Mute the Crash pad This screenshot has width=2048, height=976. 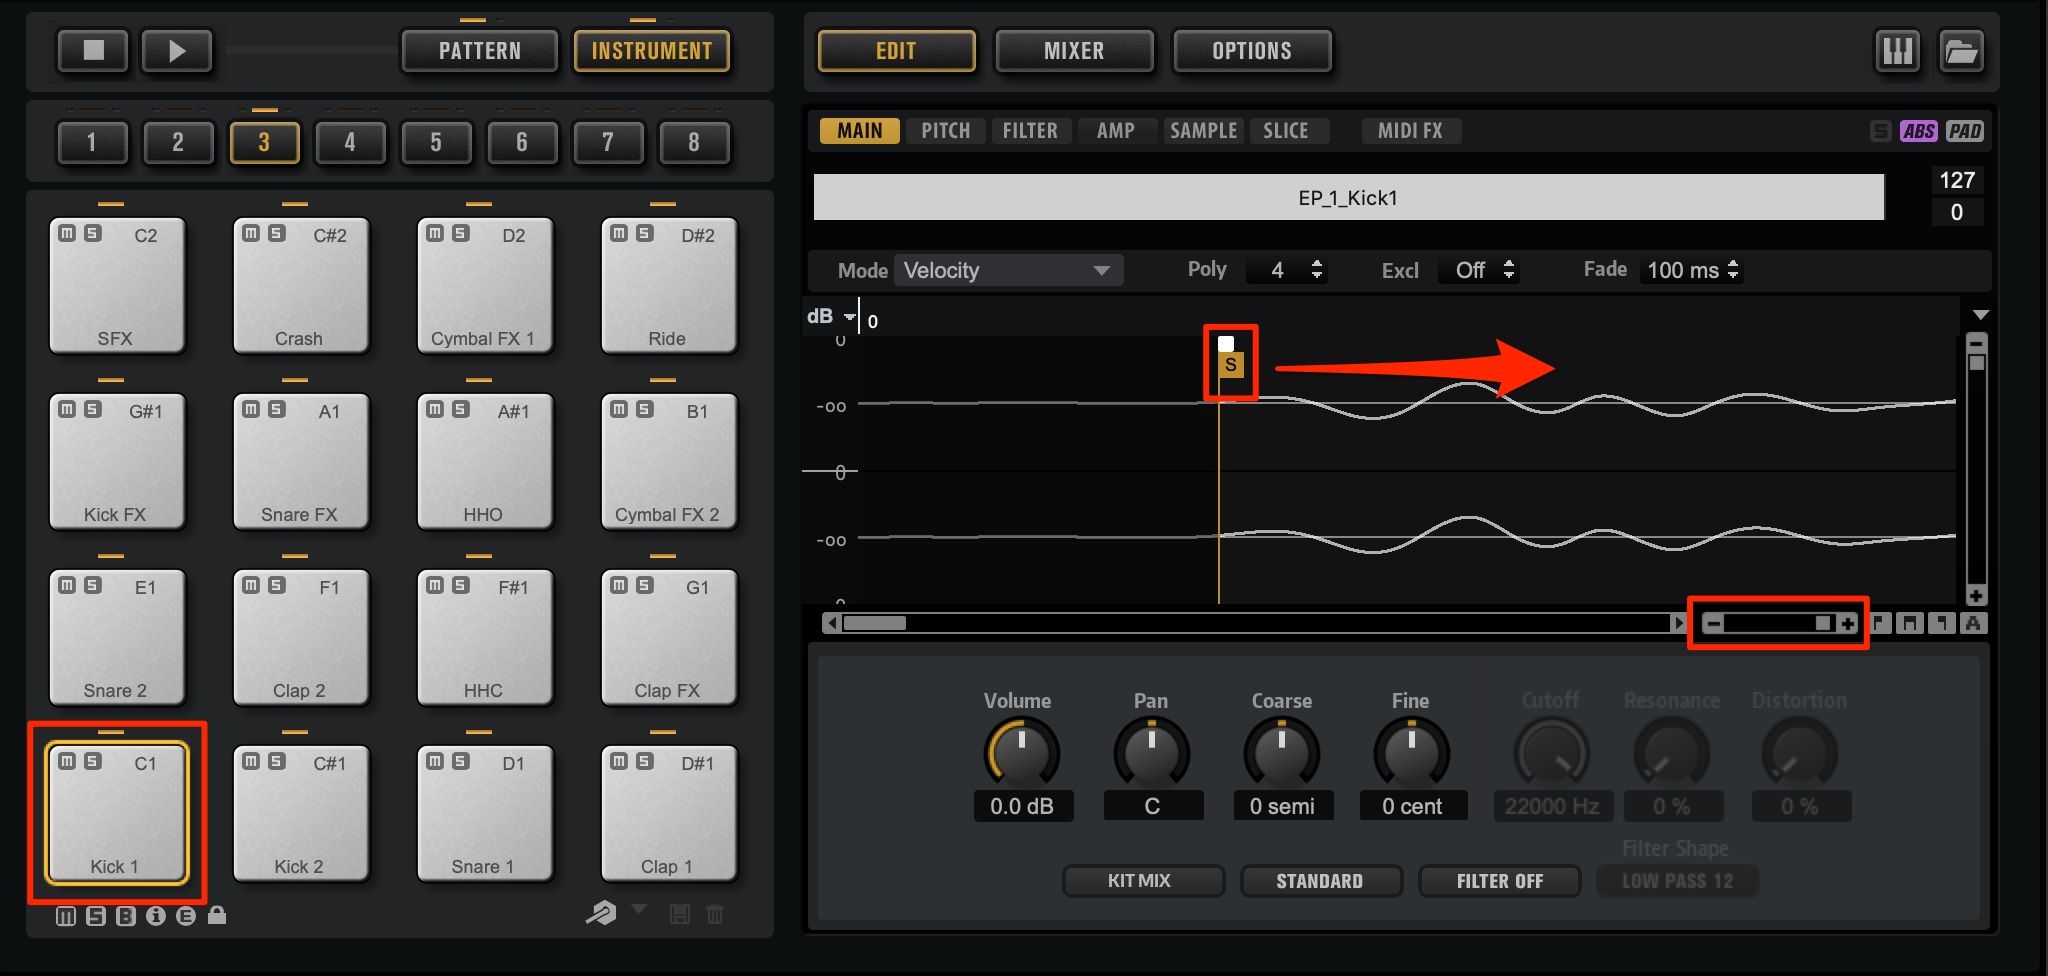(251, 233)
